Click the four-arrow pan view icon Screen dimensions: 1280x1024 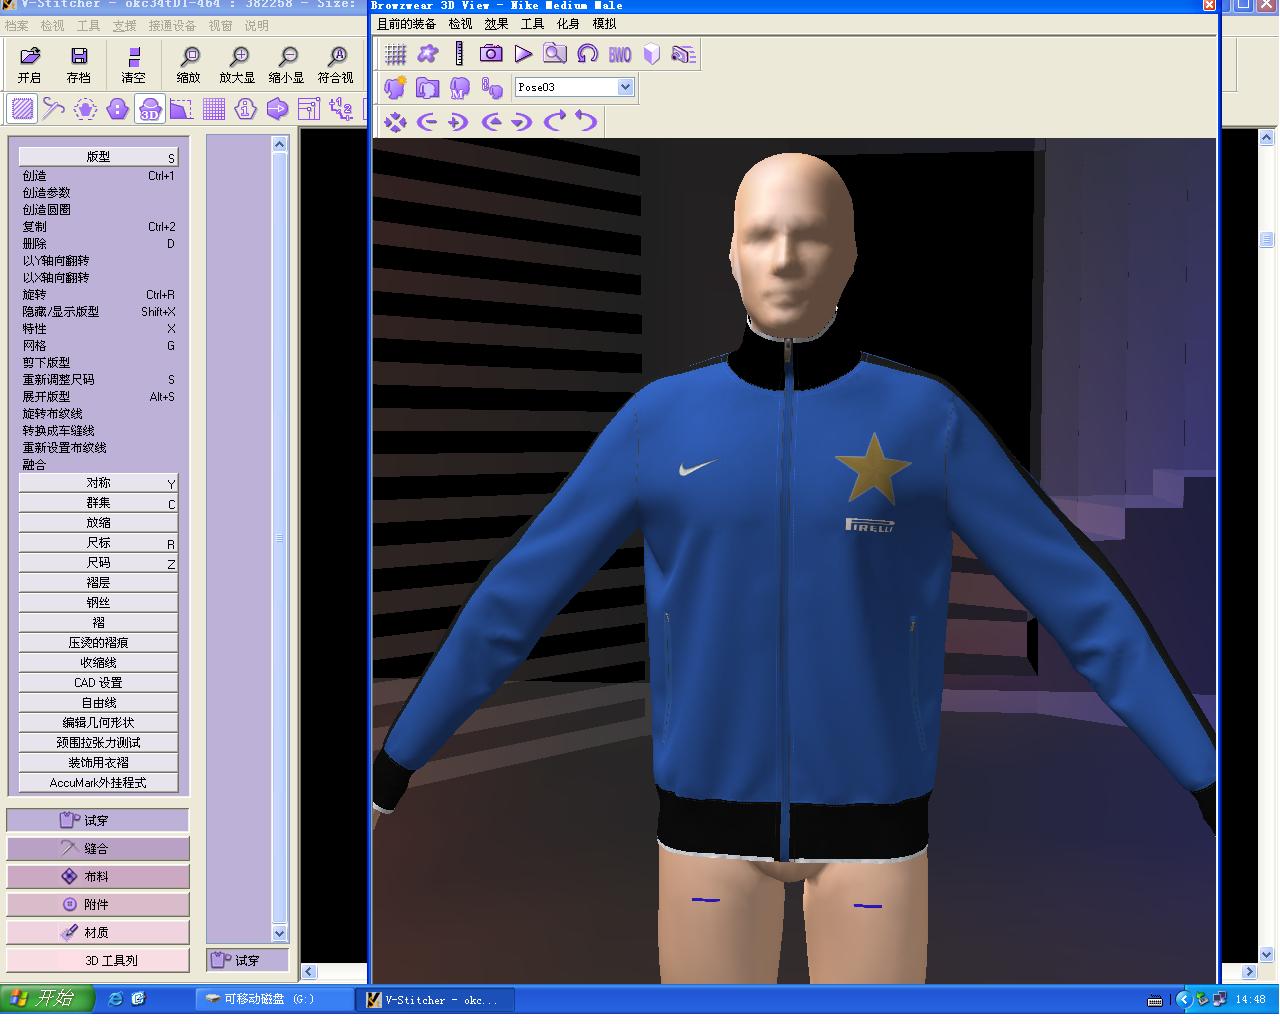[x=396, y=122]
